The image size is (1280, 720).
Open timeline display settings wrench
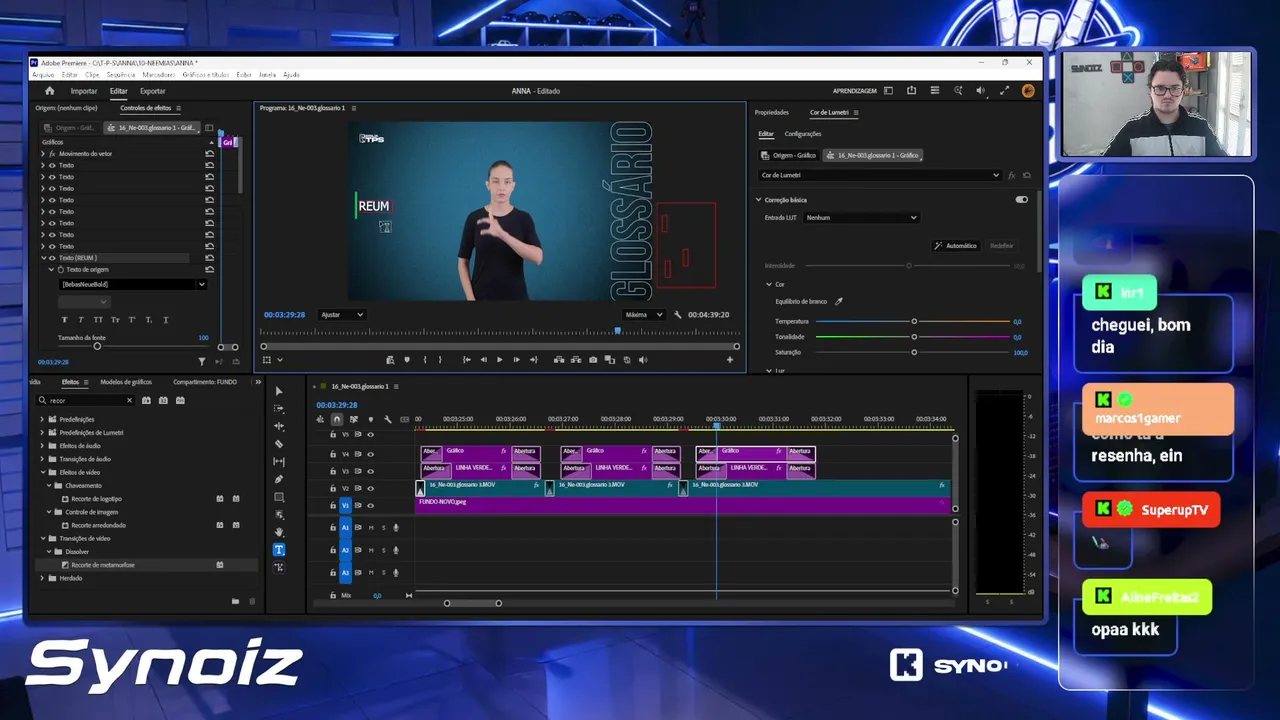387,419
